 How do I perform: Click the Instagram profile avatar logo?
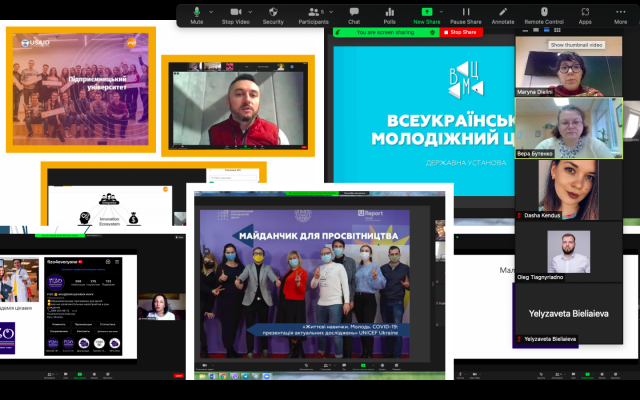pyautogui.click(x=55, y=282)
